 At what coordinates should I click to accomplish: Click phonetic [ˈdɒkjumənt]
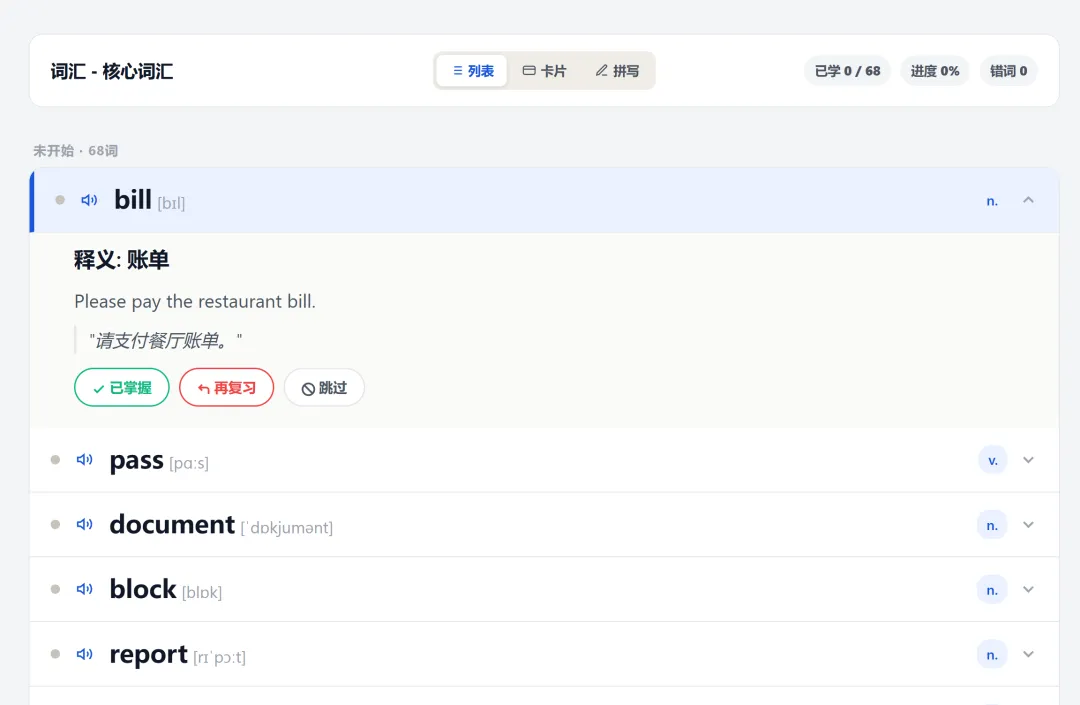[287, 528]
